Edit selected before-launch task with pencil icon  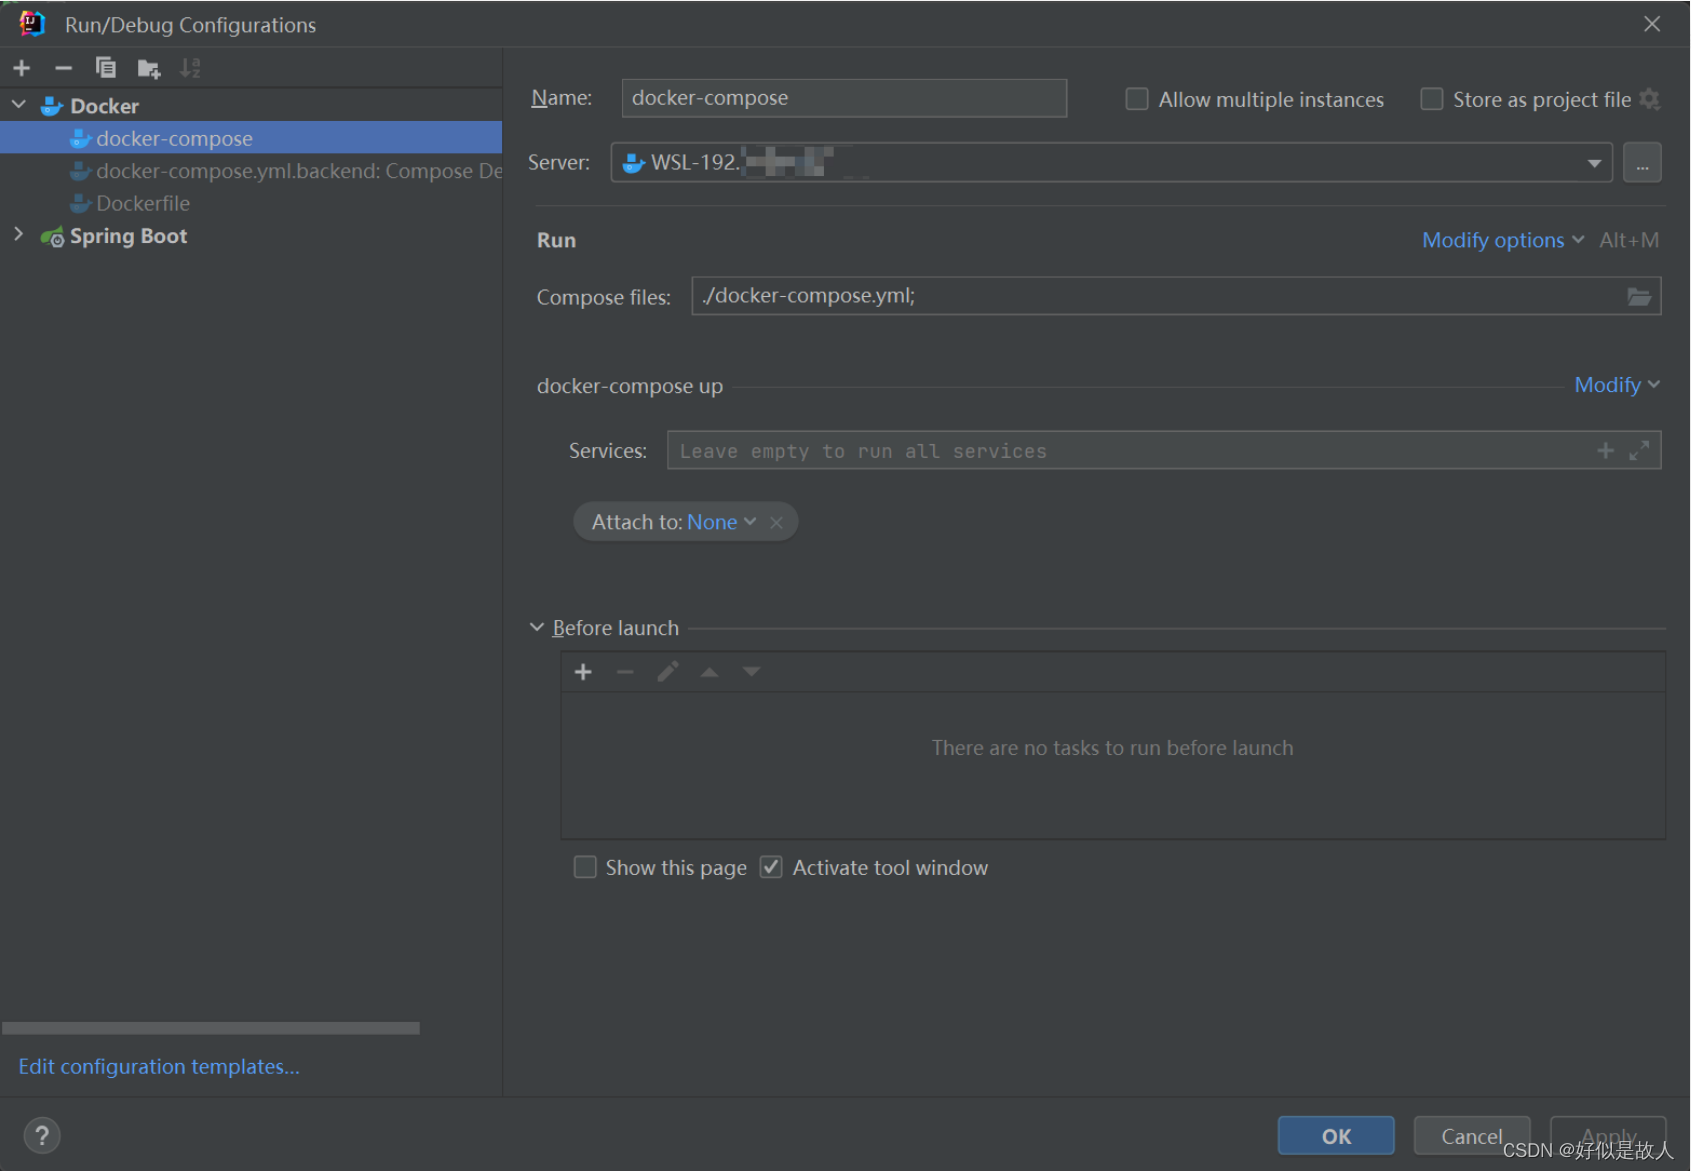point(667,671)
